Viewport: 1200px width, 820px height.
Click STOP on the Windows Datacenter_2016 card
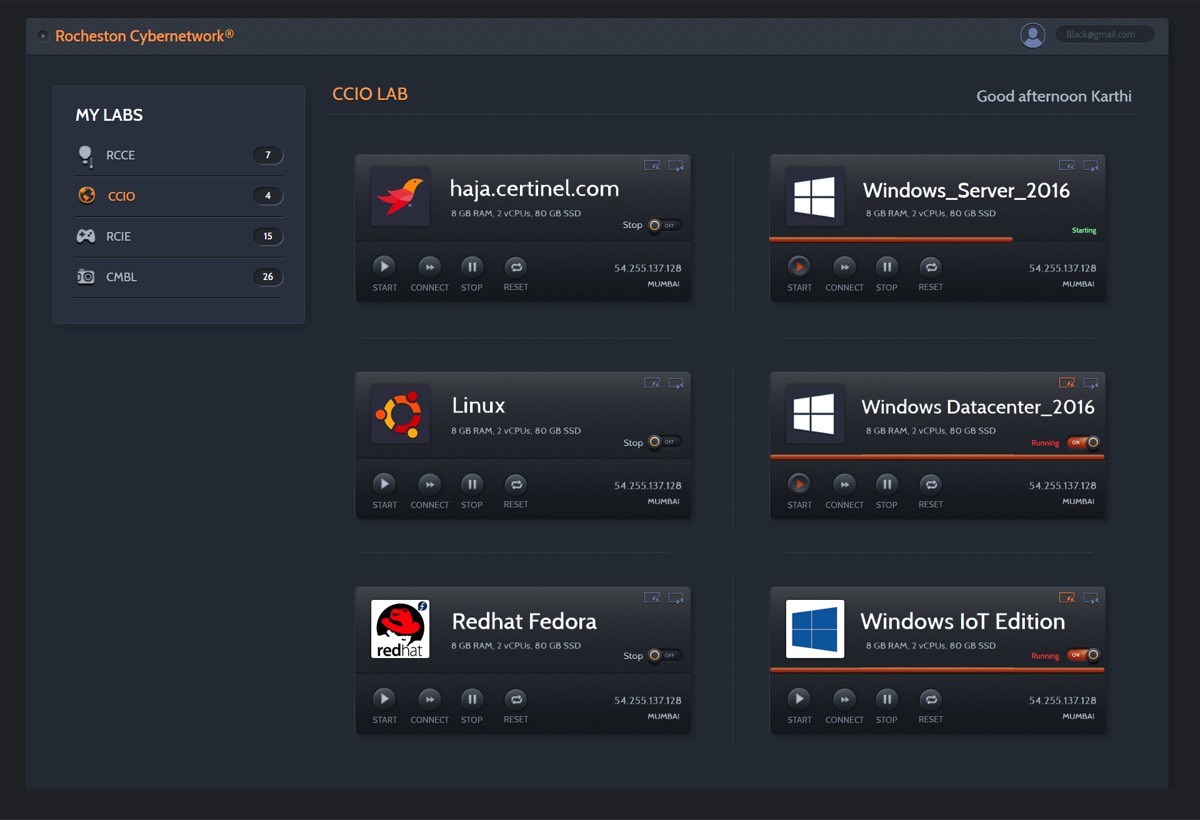click(x=887, y=484)
